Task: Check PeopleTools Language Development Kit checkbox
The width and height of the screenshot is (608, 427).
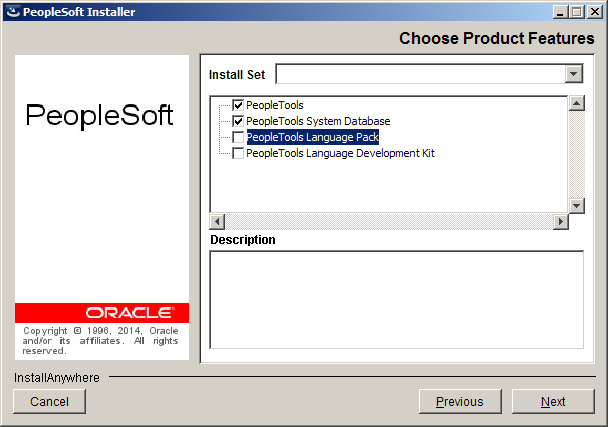Action: (238, 153)
